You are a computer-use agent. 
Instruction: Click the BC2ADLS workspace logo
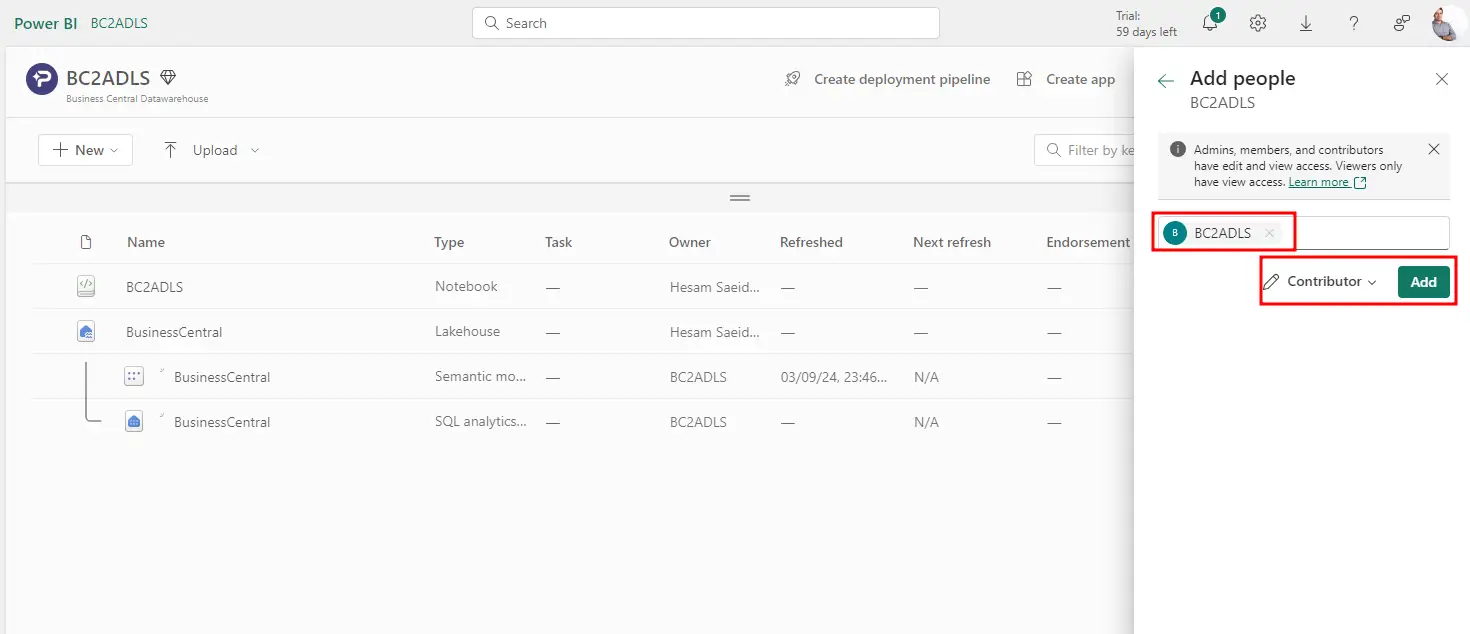[42, 79]
